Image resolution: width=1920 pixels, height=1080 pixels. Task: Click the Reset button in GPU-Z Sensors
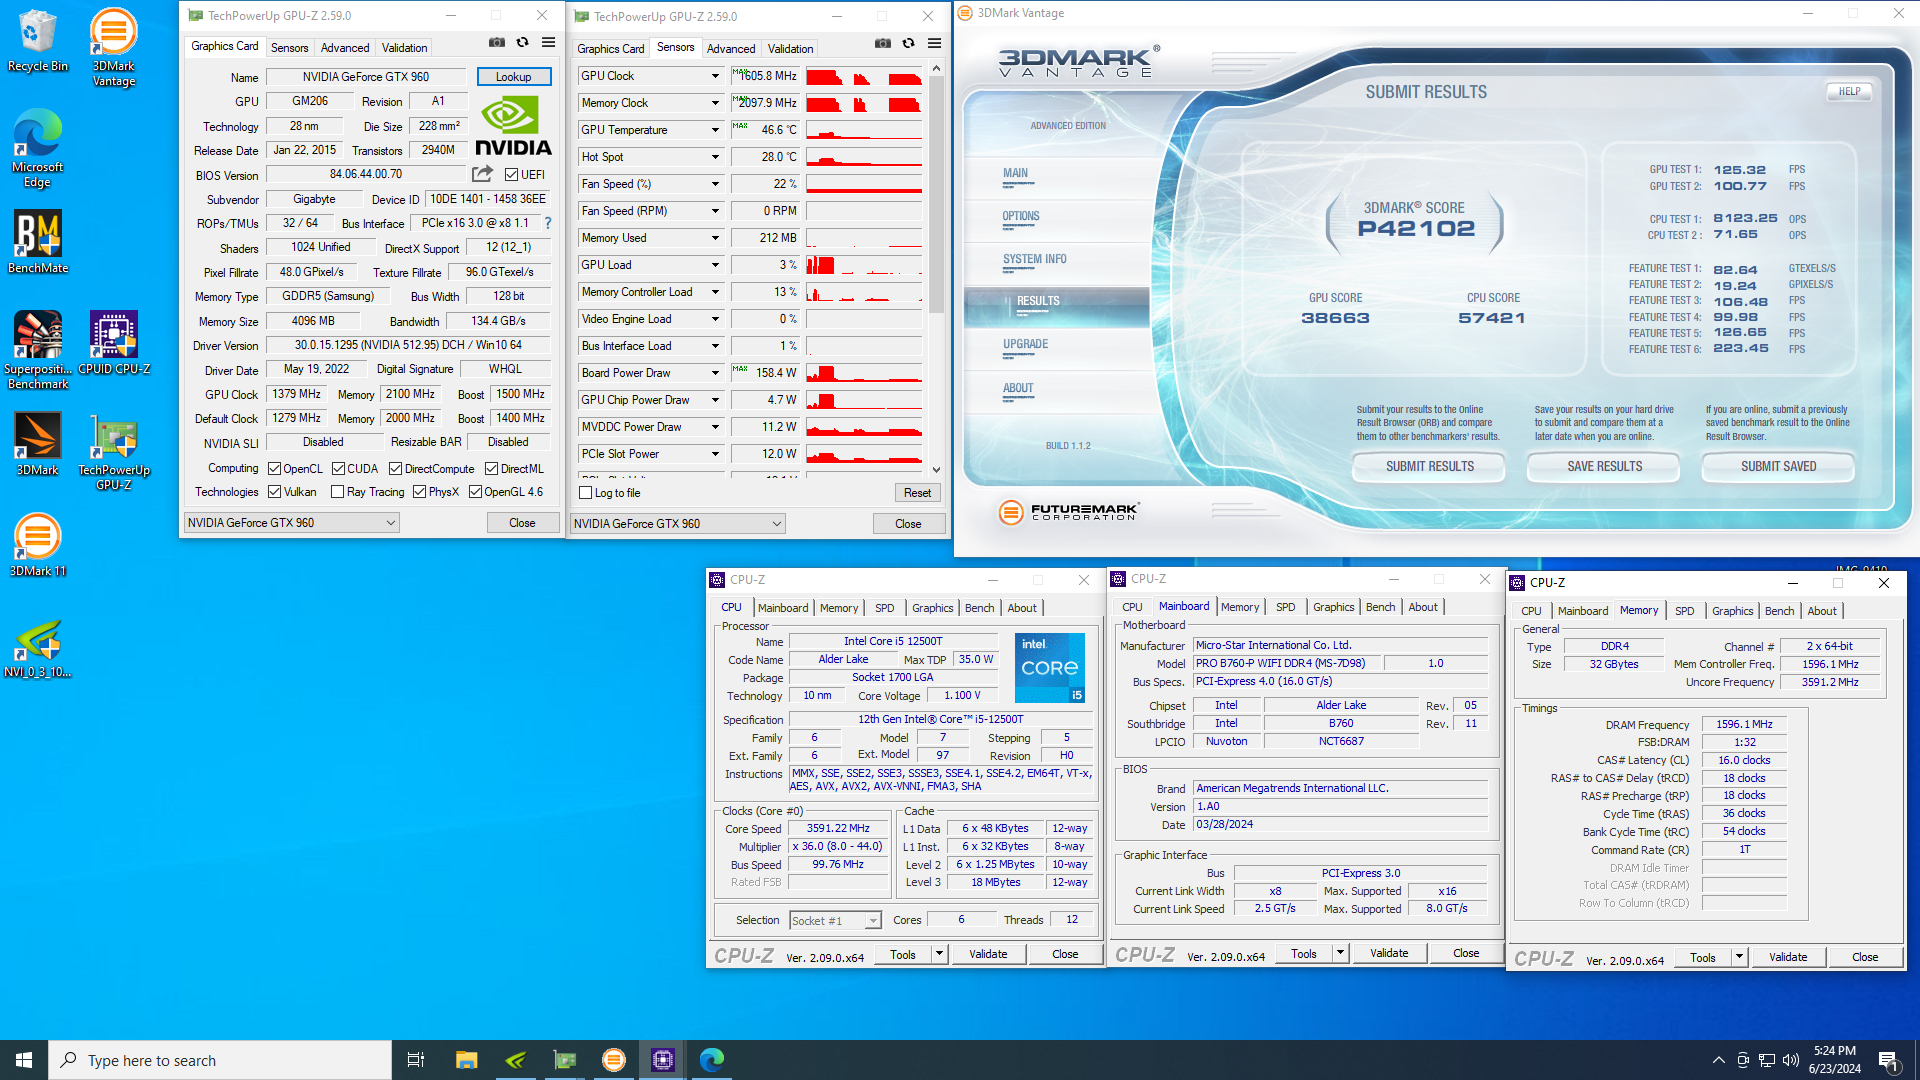[x=917, y=493]
